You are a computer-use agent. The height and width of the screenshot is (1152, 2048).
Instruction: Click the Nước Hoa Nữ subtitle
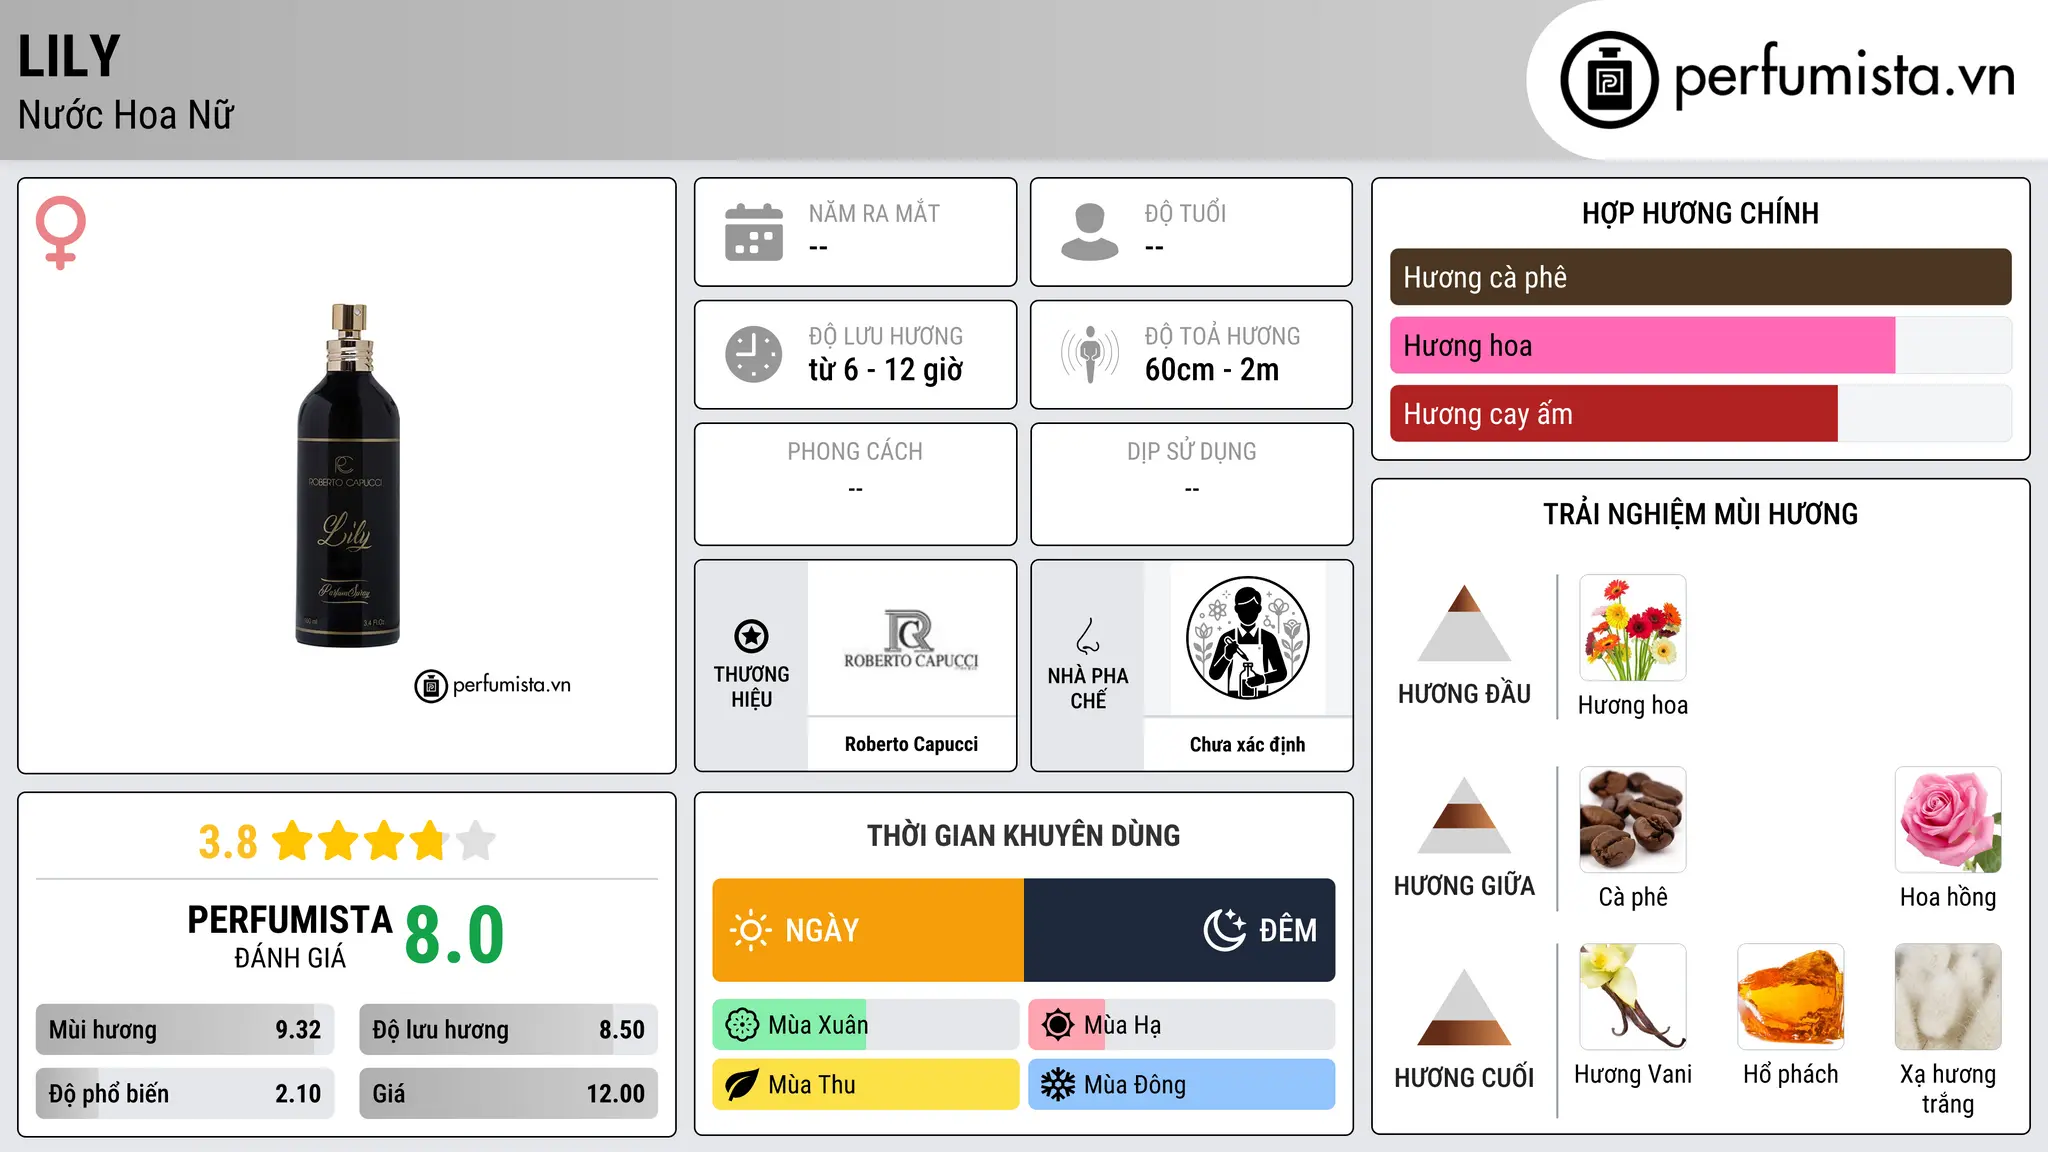click(x=126, y=115)
